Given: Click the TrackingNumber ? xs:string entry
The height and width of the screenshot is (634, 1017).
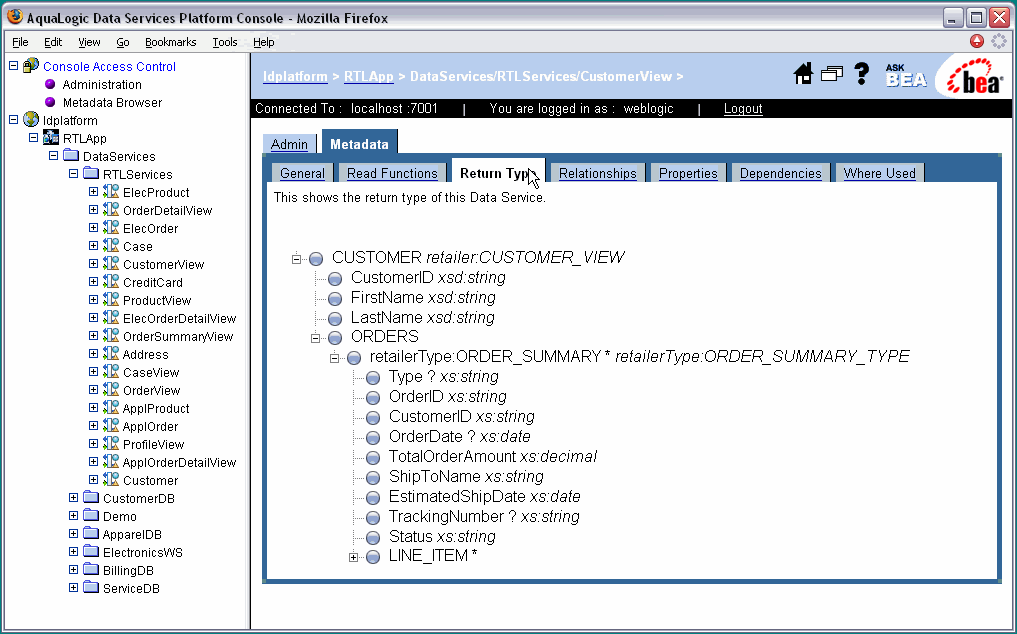Looking at the screenshot, I should [x=484, y=517].
